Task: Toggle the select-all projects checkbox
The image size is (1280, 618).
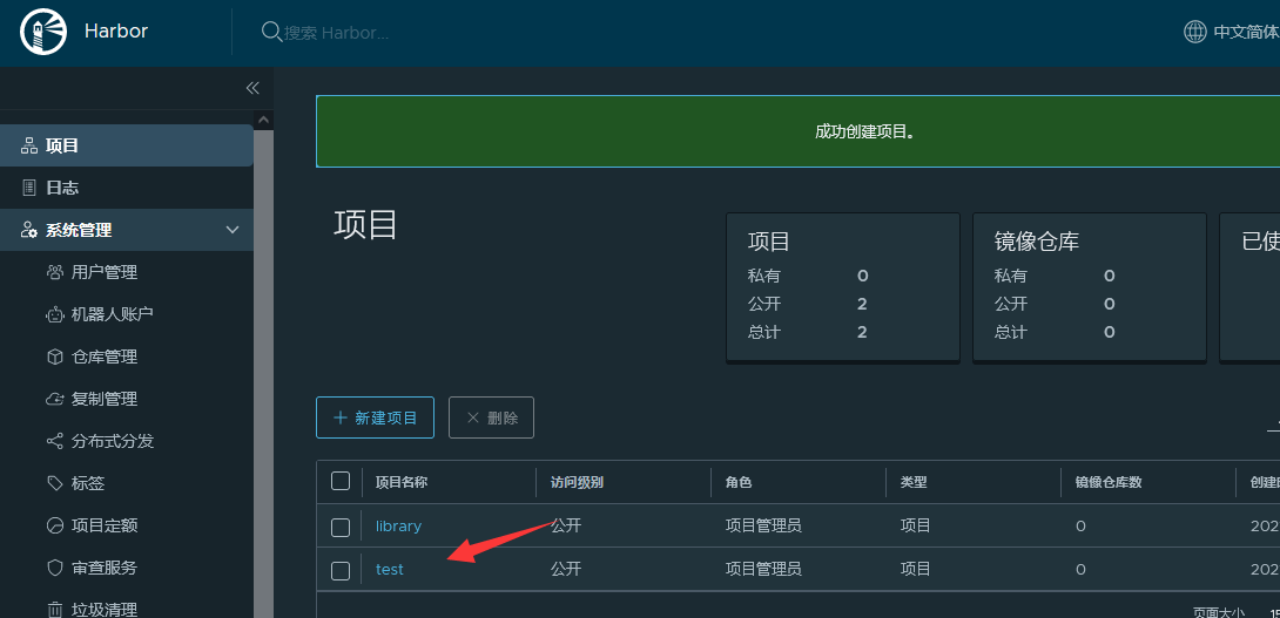Action: pyautogui.click(x=340, y=482)
